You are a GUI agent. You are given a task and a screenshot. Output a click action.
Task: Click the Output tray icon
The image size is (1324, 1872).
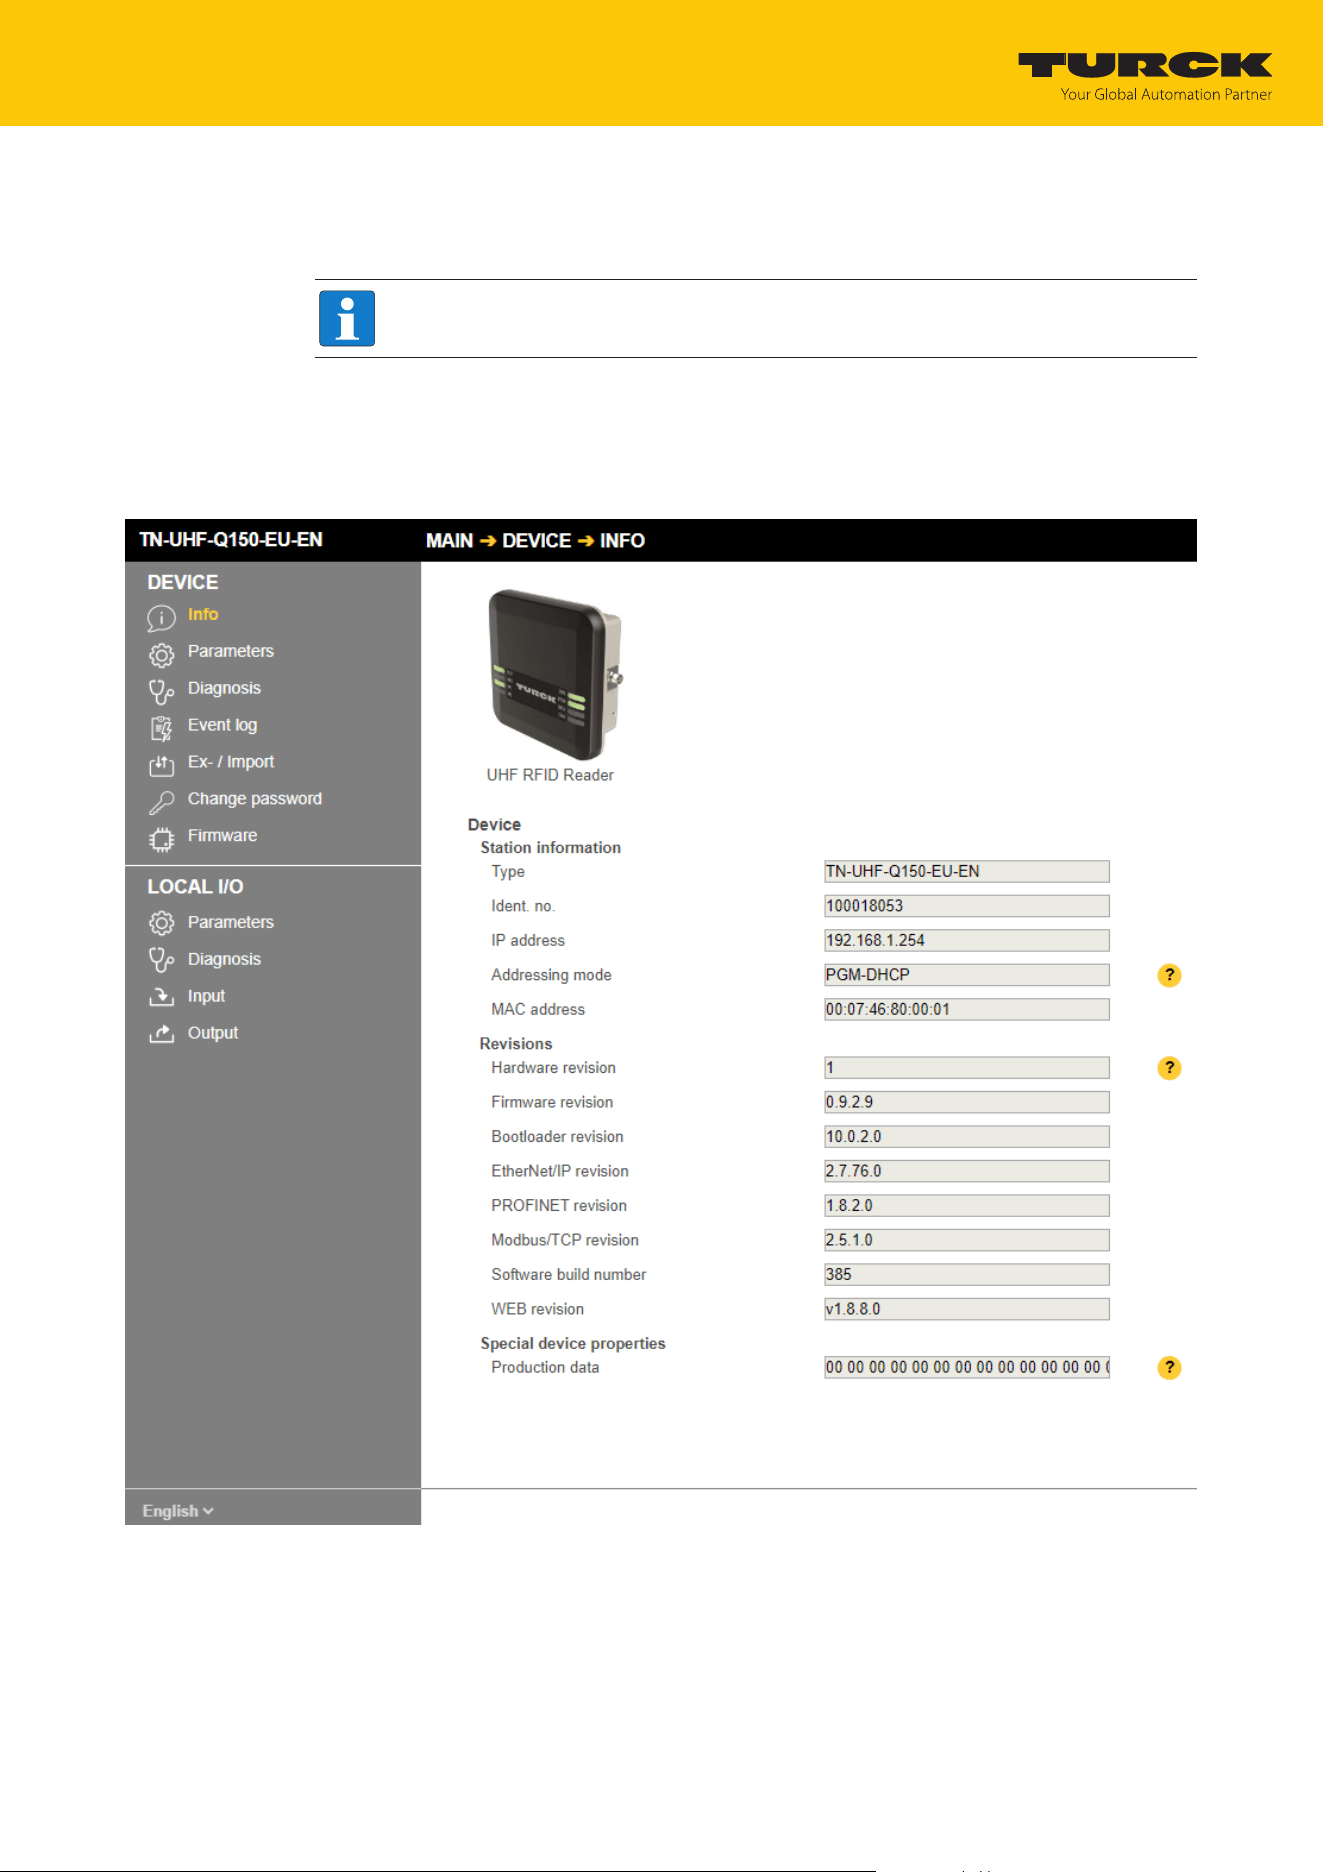click(x=161, y=1034)
